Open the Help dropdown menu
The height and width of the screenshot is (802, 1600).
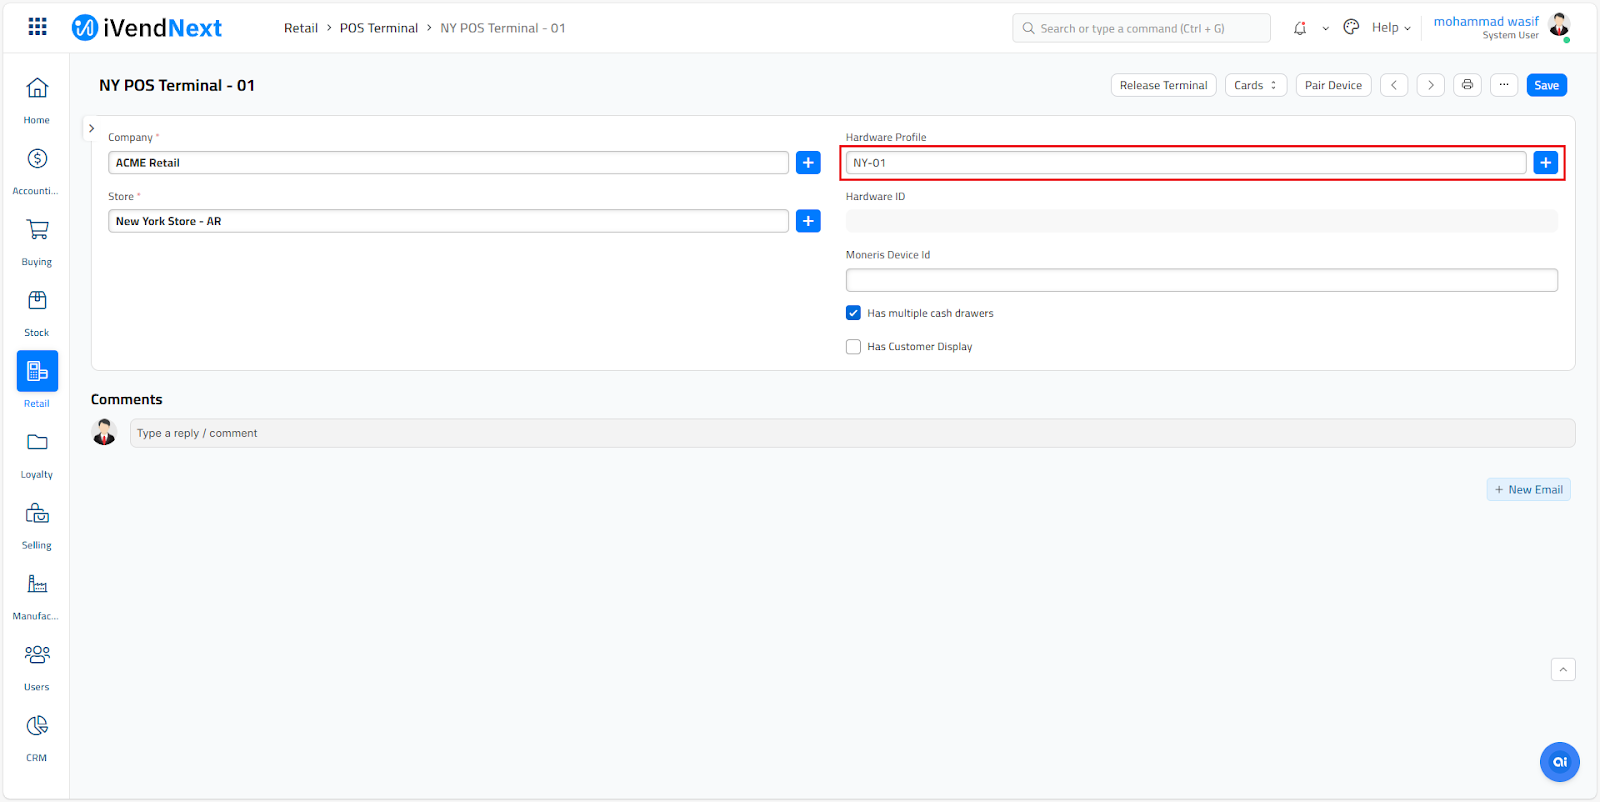tap(1391, 28)
